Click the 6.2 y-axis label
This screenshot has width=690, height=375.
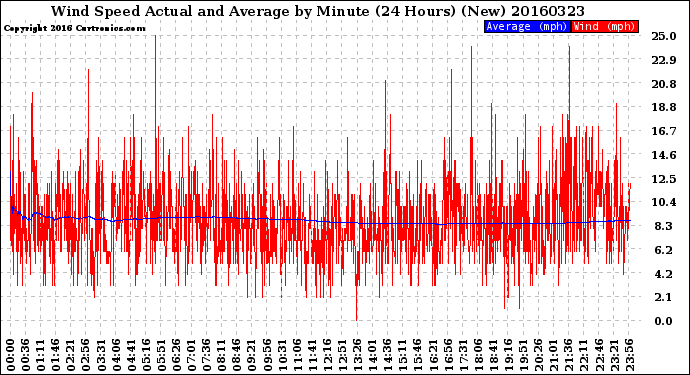click(664, 250)
